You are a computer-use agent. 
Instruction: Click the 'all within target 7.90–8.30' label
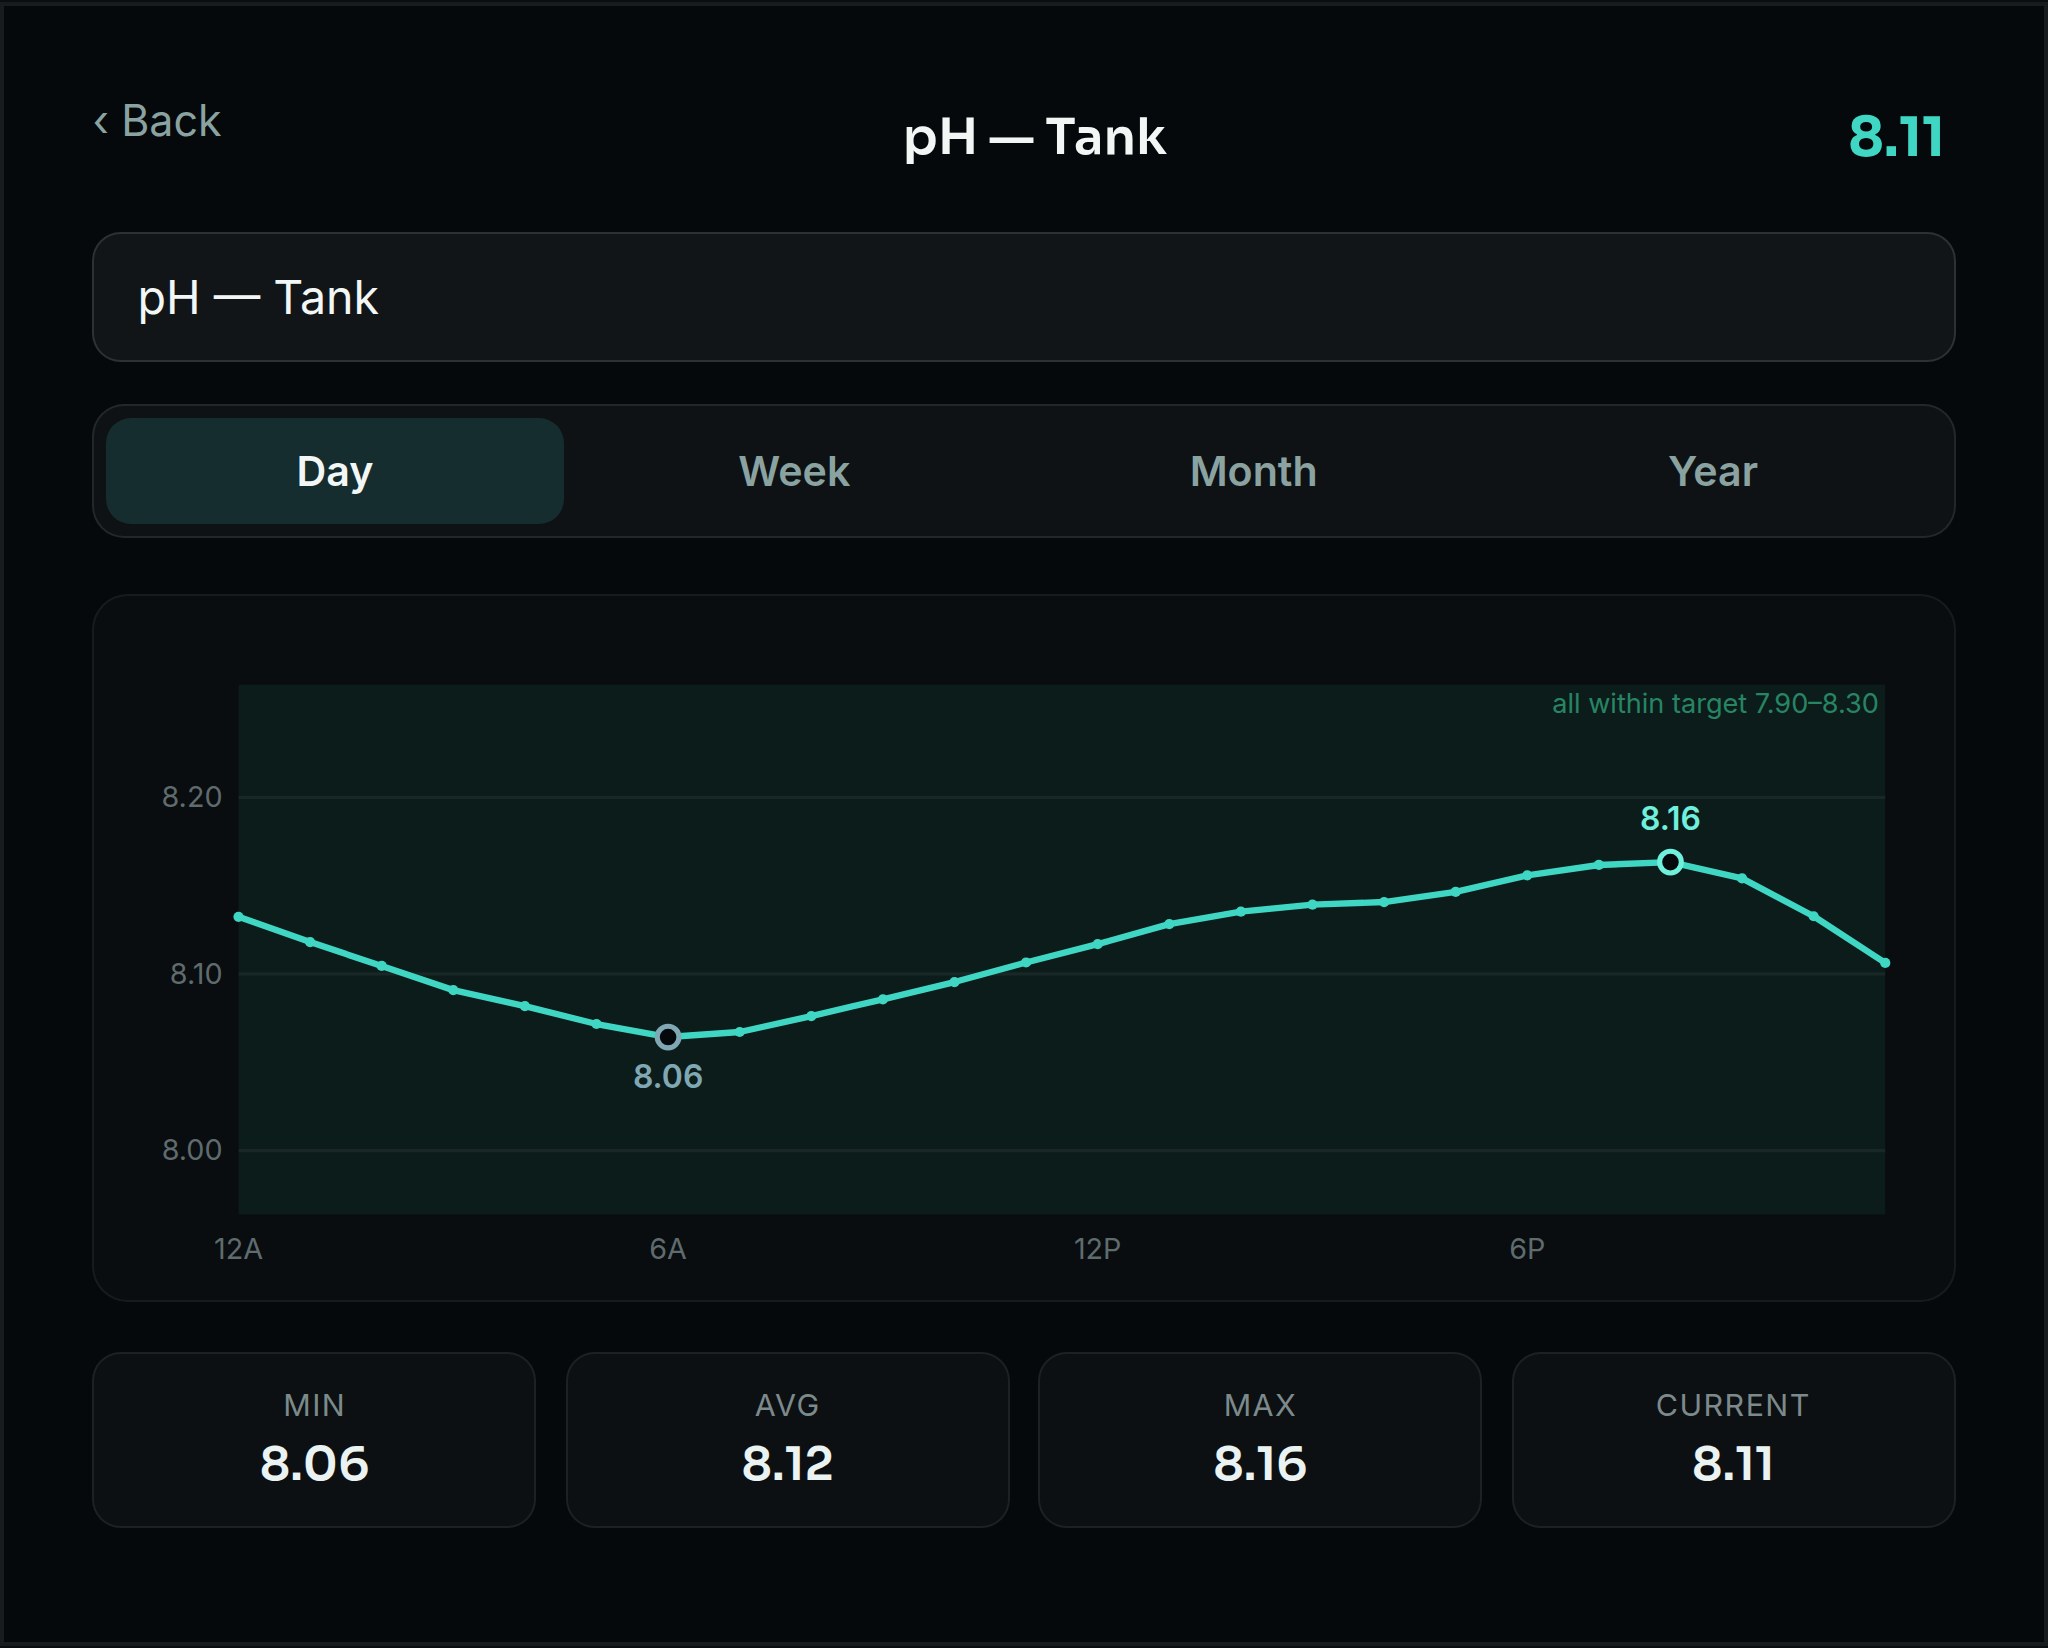tap(1714, 704)
